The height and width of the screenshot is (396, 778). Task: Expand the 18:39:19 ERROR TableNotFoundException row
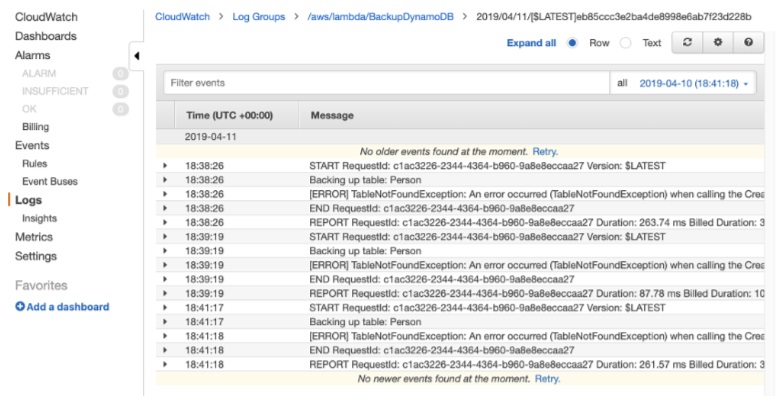coord(165,265)
